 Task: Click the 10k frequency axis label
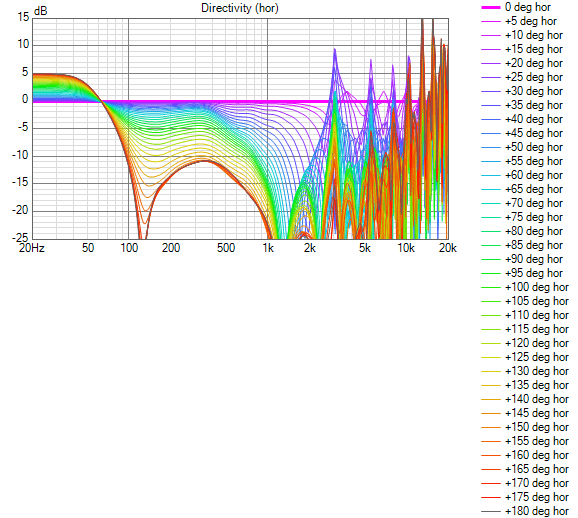click(x=406, y=248)
